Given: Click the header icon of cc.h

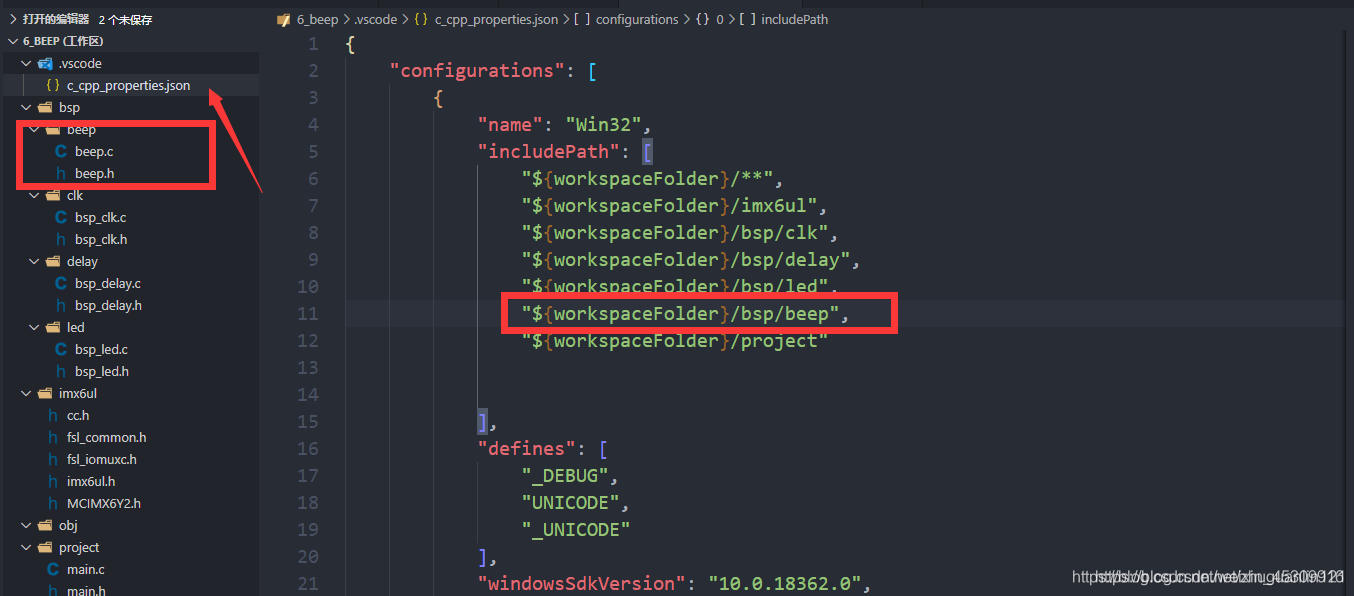Looking at the screenshot, I should [x=53, y=415].
